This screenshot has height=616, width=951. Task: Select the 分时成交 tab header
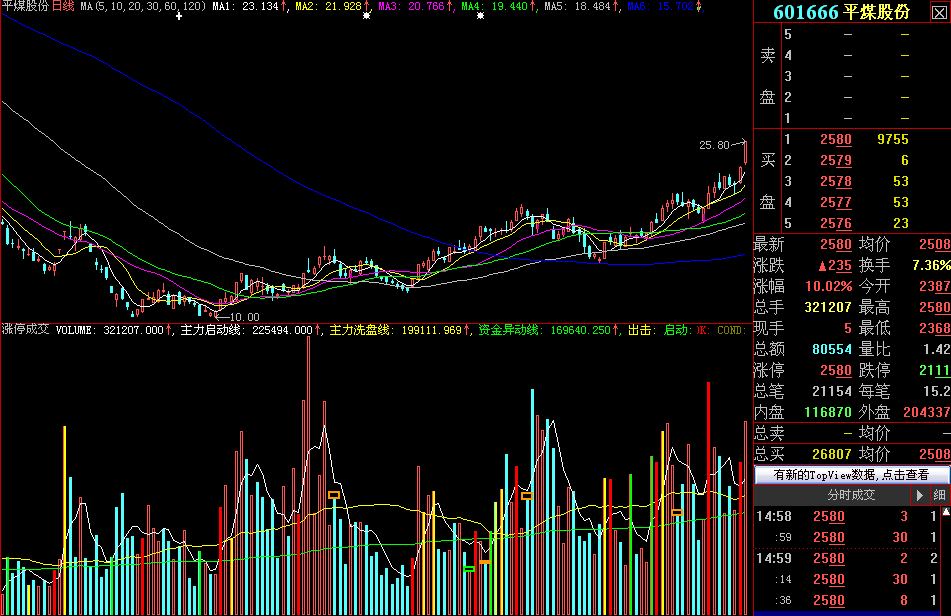[x=851, y=495]
